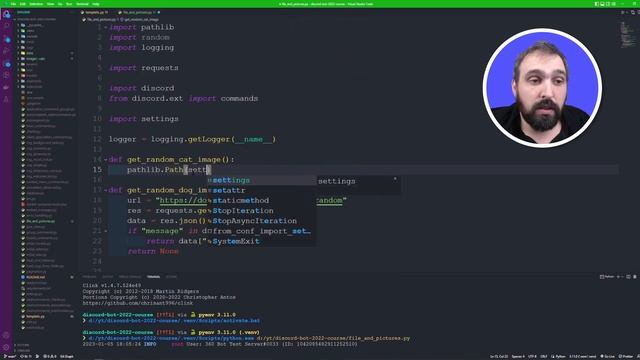Toggle the Panel layout button
640x360 pixels.
tap(602, 4)
